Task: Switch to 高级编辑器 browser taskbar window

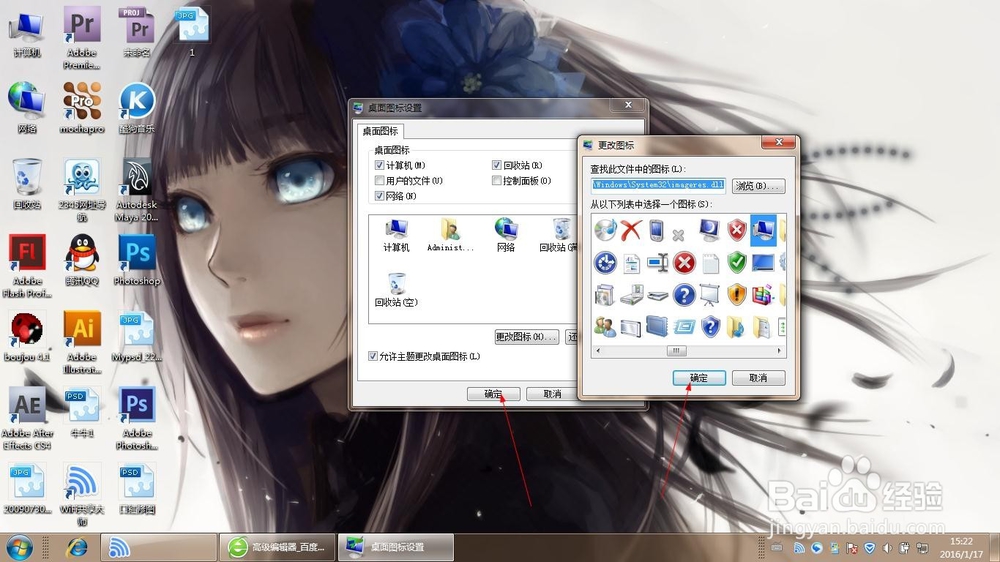Action: coord(277,547)
